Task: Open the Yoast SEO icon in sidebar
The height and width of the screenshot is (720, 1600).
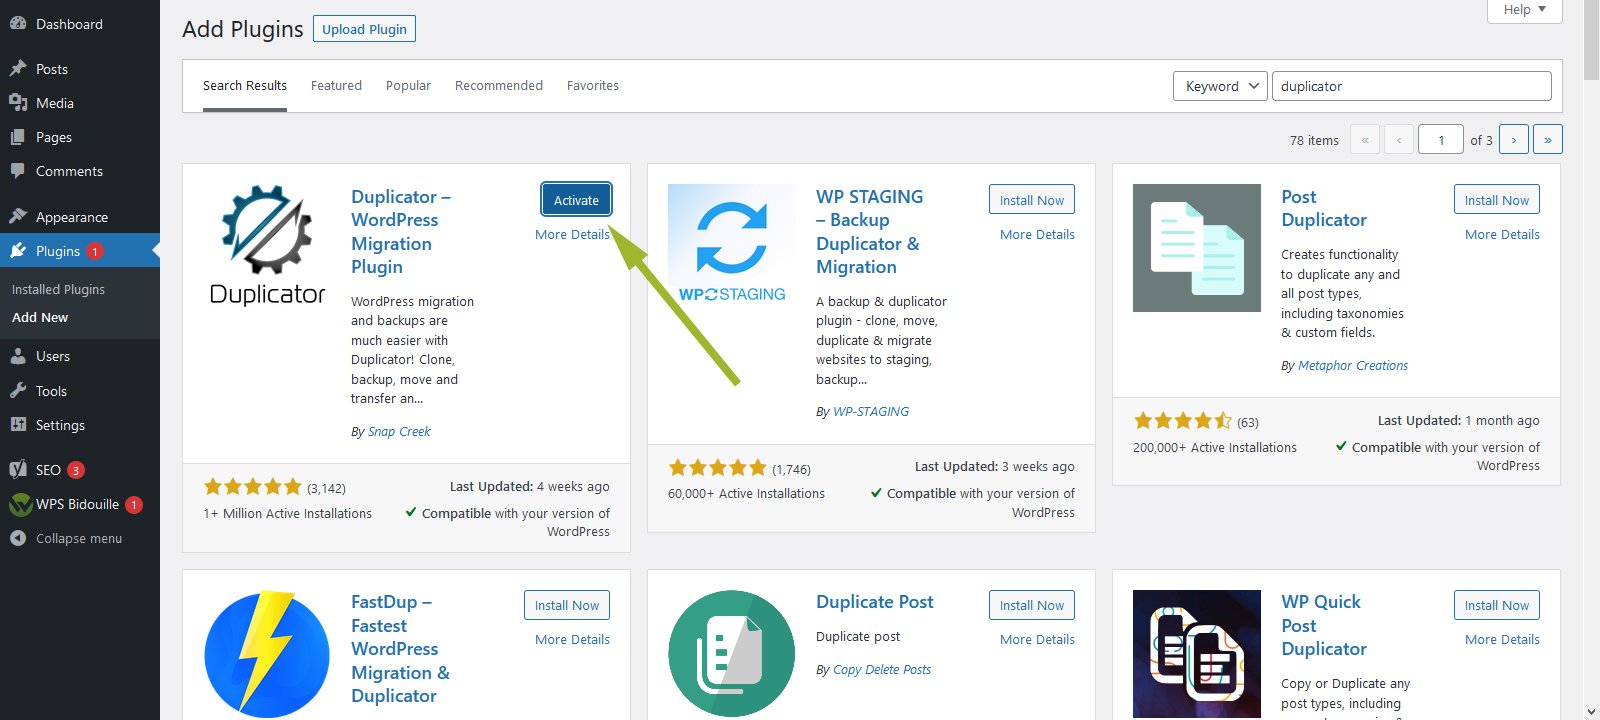Action: click(18, 469)
